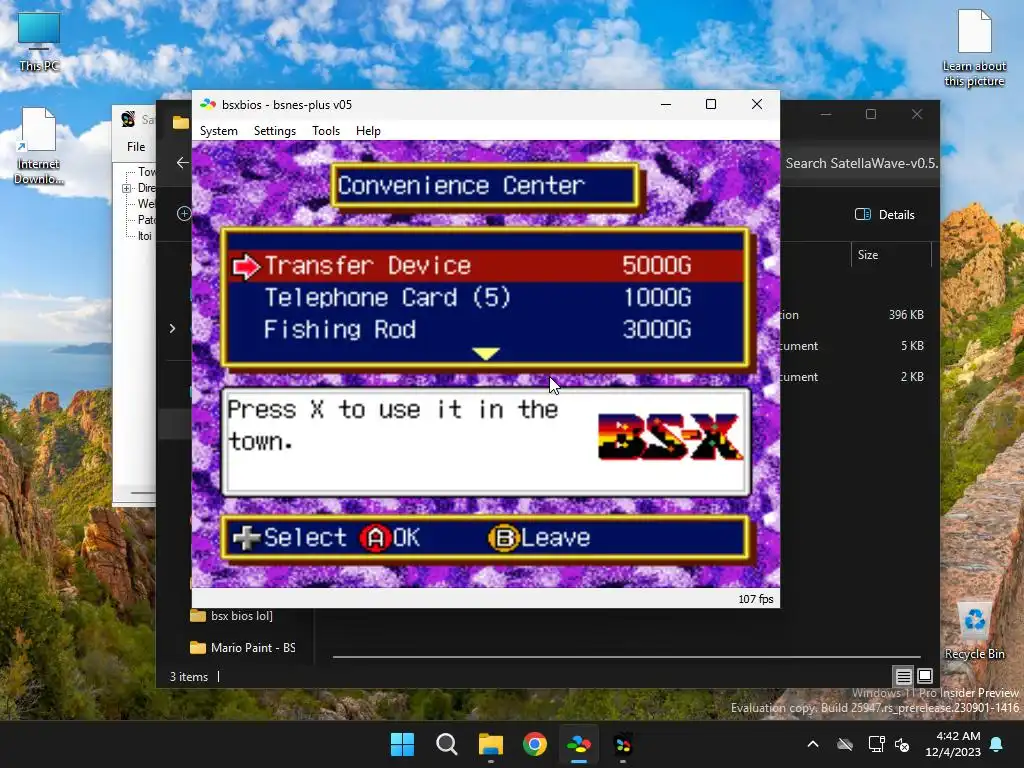Open the clock showing 4:42 AM
The image size is (1024, 768).
tap(953, 744)
